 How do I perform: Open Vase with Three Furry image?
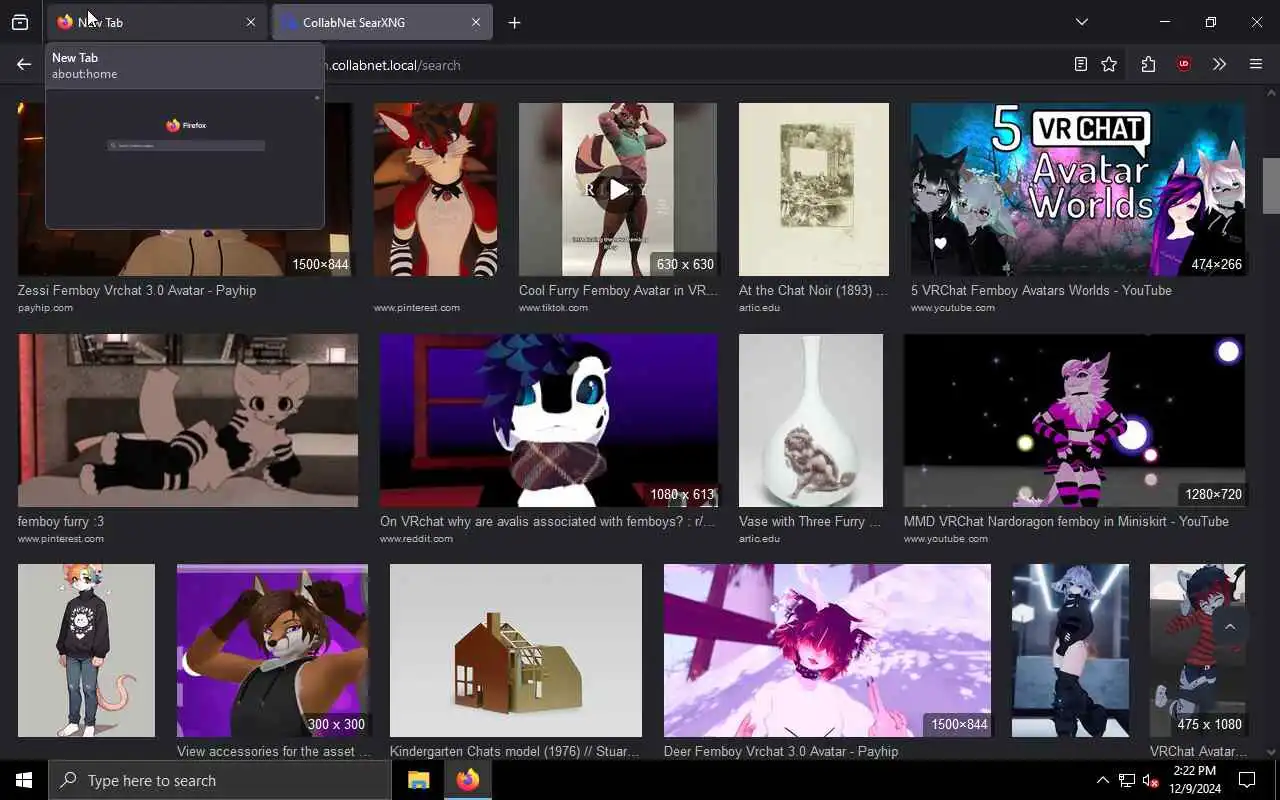tap(811, 420)
